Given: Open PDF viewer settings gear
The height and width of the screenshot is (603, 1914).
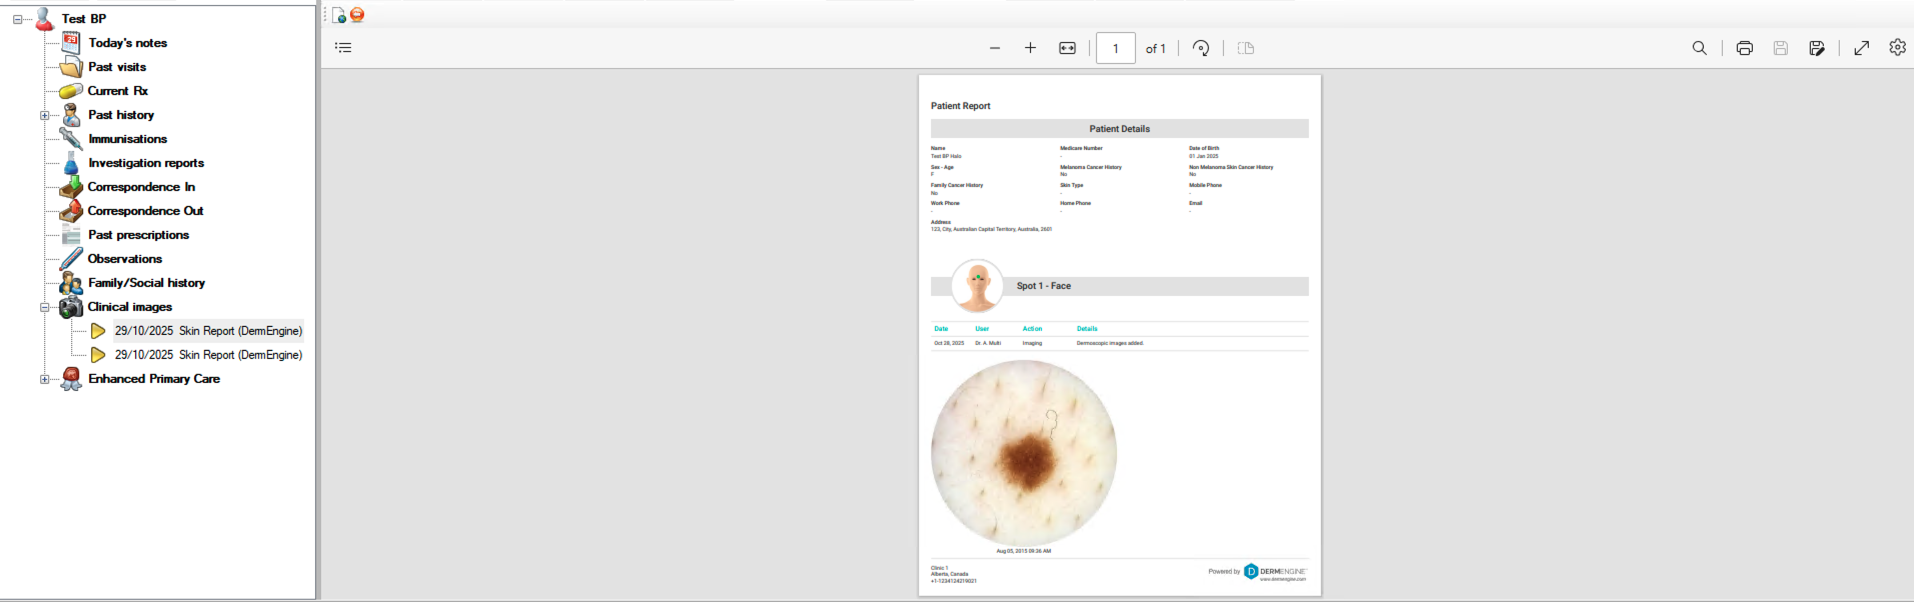Looking at the screenshot, I should [1897, 47].
